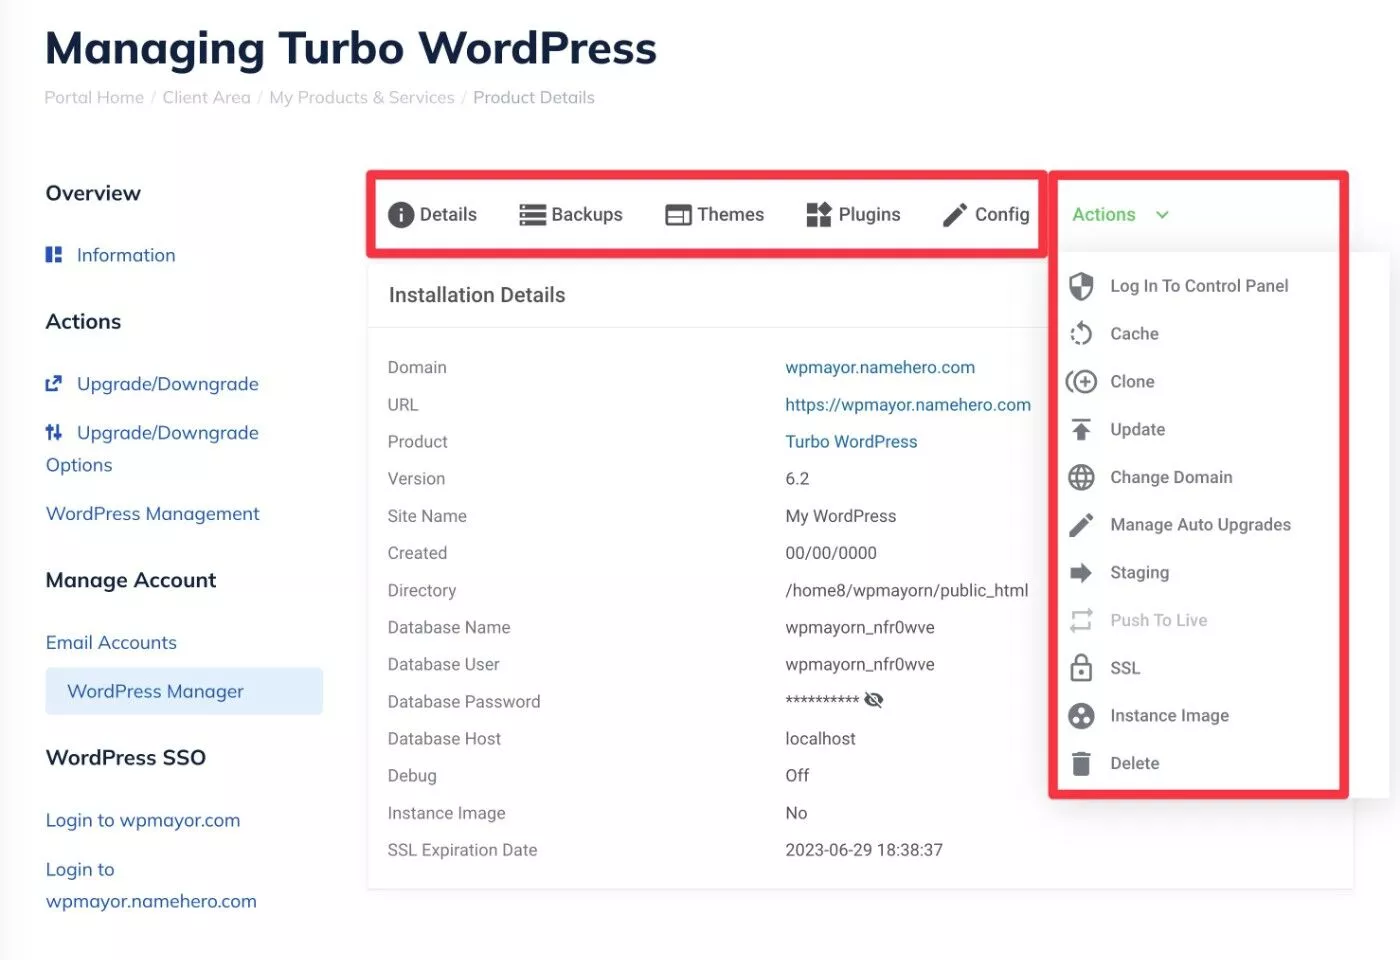1400x960 pixels.
Task: Click the Product Details breadcrumb
Action: pyautogui.click(x=534, y=98)
